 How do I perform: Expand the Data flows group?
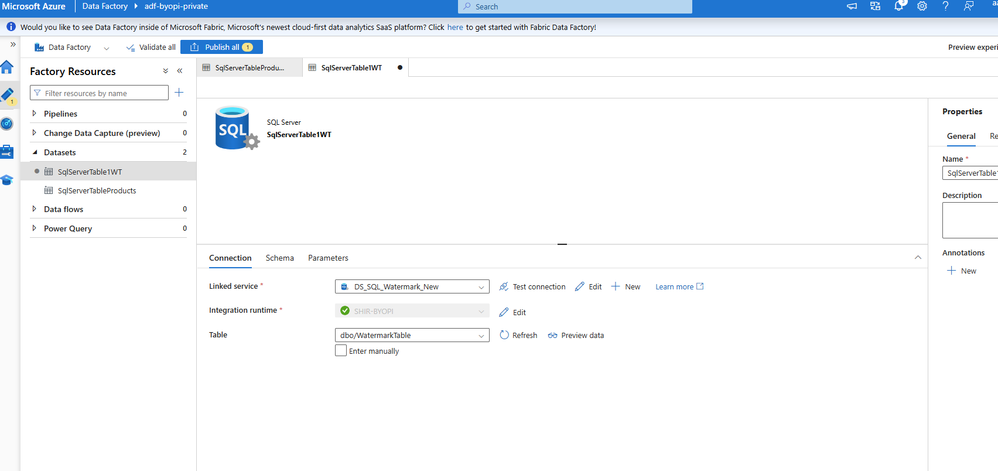(x=34, y=209)
